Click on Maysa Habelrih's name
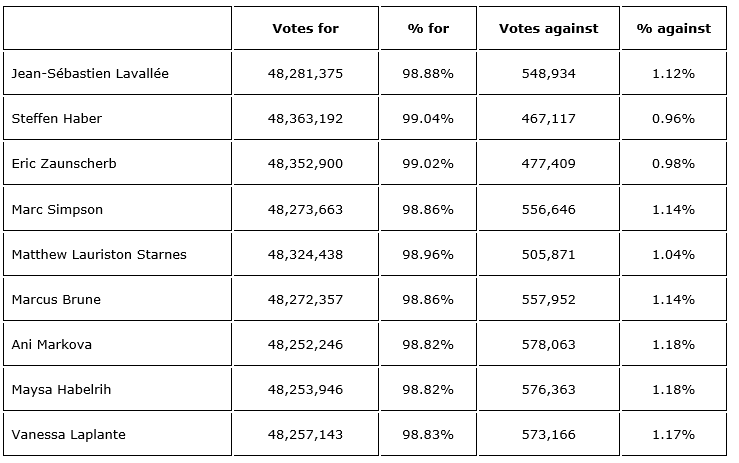The width and height of the screenshot is (739, 463). (59, 390)
